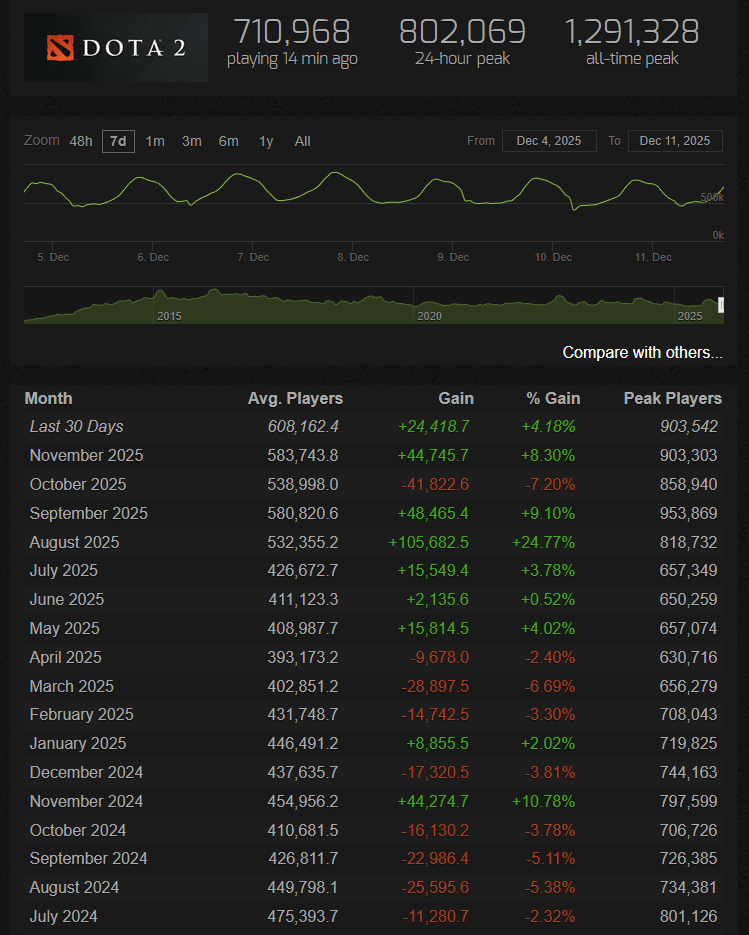Viewport: 749px width, 935px height.
Task: Switch zoom to 1m
Action: click(155, 141)
